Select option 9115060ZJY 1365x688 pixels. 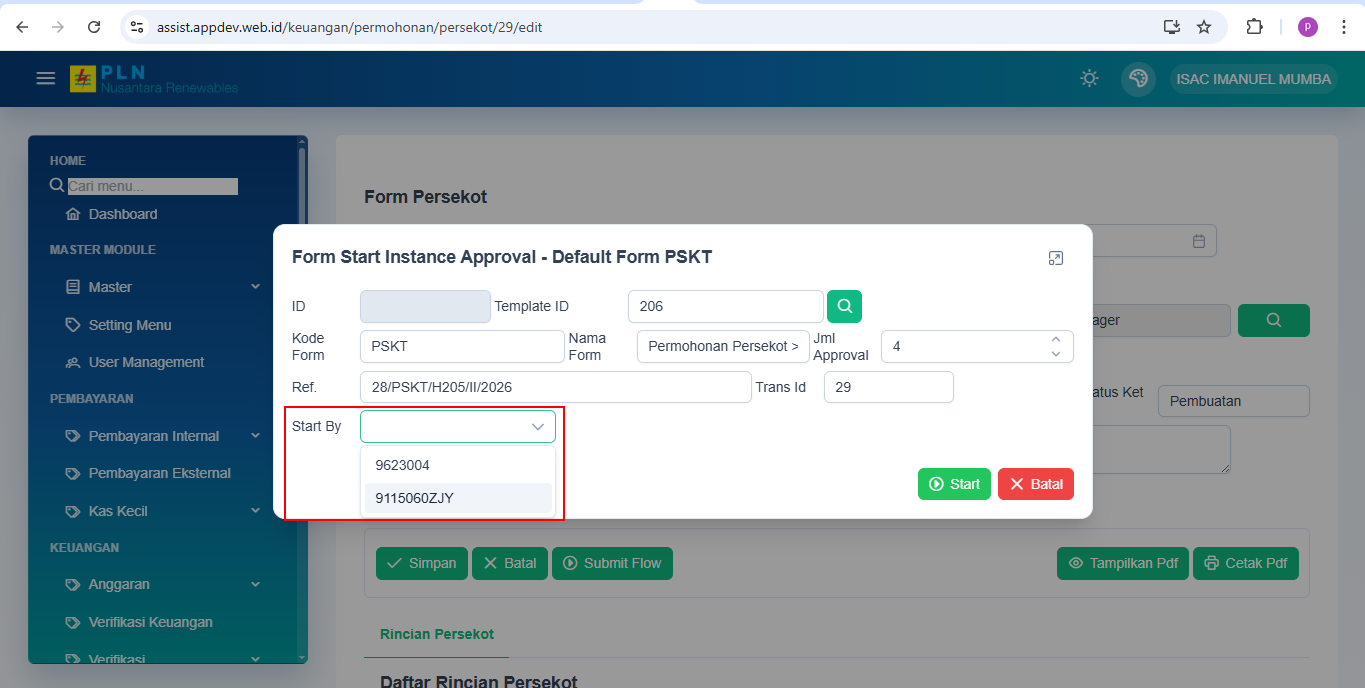click(458, 498)
